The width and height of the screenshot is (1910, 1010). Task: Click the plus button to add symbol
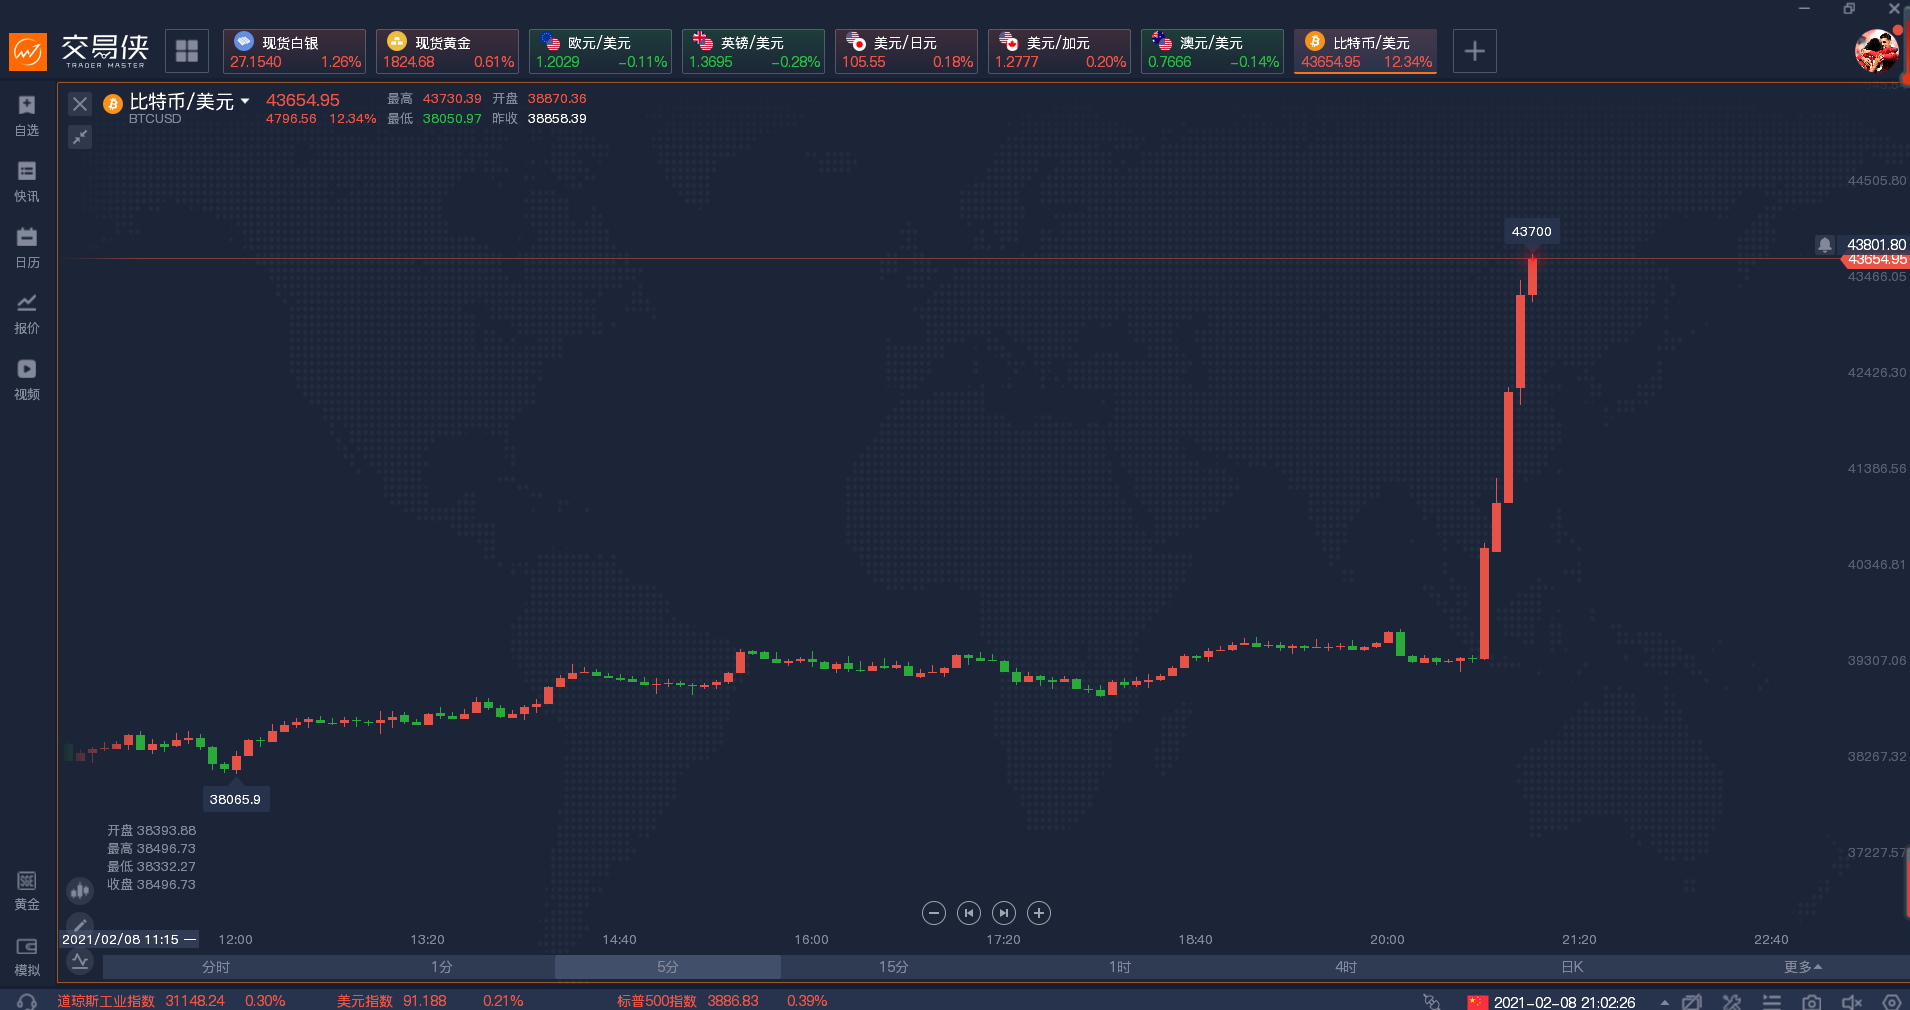coord(1474,51)
